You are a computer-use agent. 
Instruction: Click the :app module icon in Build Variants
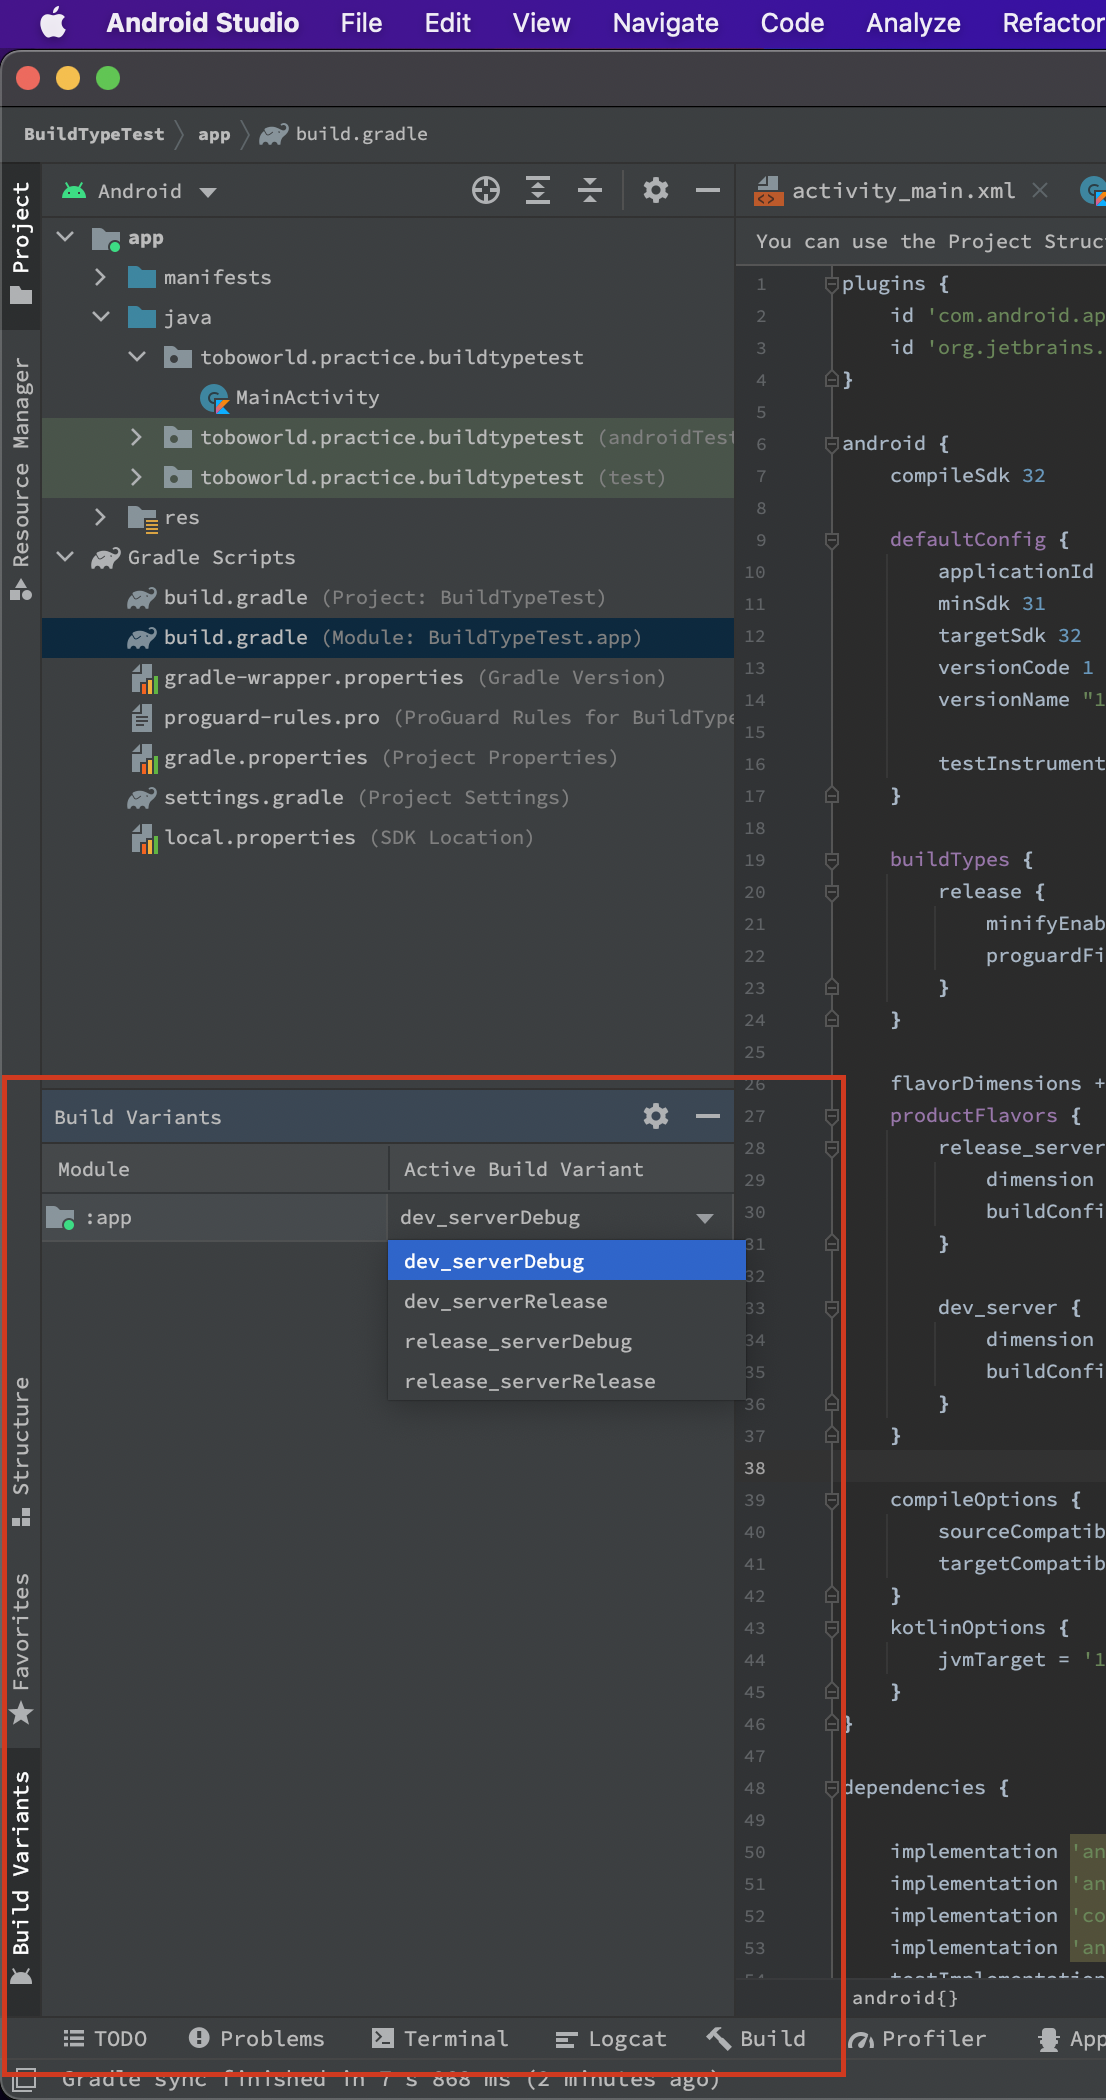(x=61, y=1218)
